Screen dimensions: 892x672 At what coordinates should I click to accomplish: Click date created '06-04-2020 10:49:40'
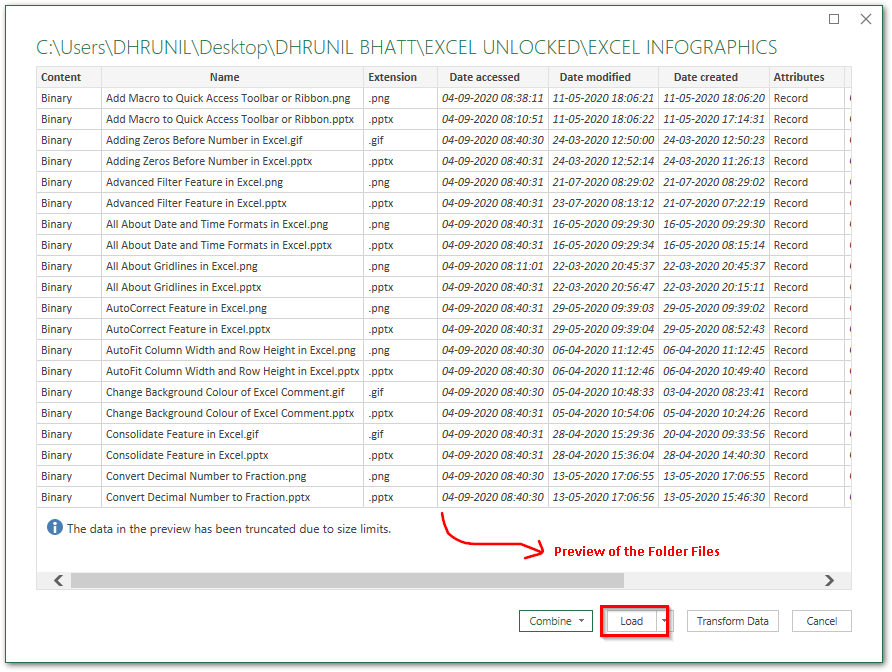click(714, 371)
